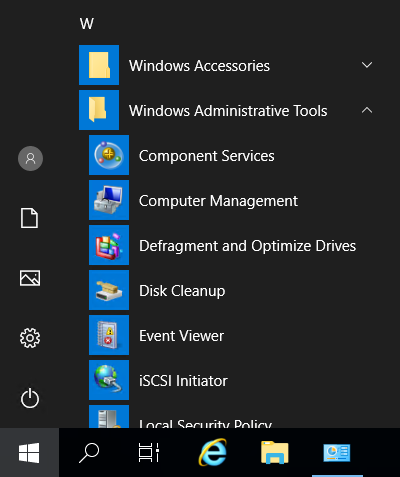Launch Internet Explorer from taskbar
The width and height of the screenshot is (400, 477).
tap(213, 452)
